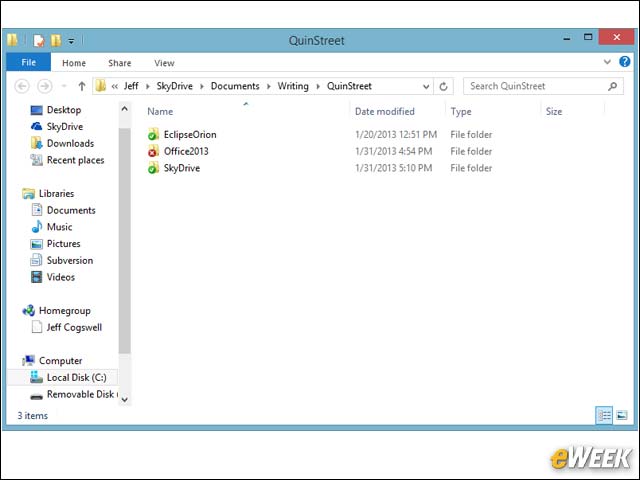The width and height of the screenshot is (640, 480).
Task: Click the SkyDrive folder synced icon in list
Action: pos(153,168)
